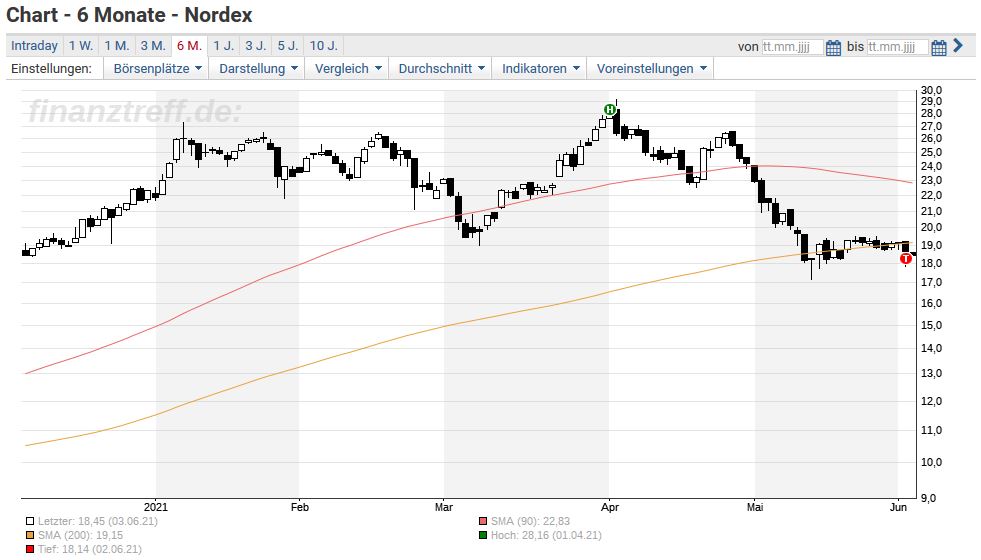The height and width of the screenshot is (560, 981).
Task: Click the 30,0 y-axis price label
Action: point(931,90)
